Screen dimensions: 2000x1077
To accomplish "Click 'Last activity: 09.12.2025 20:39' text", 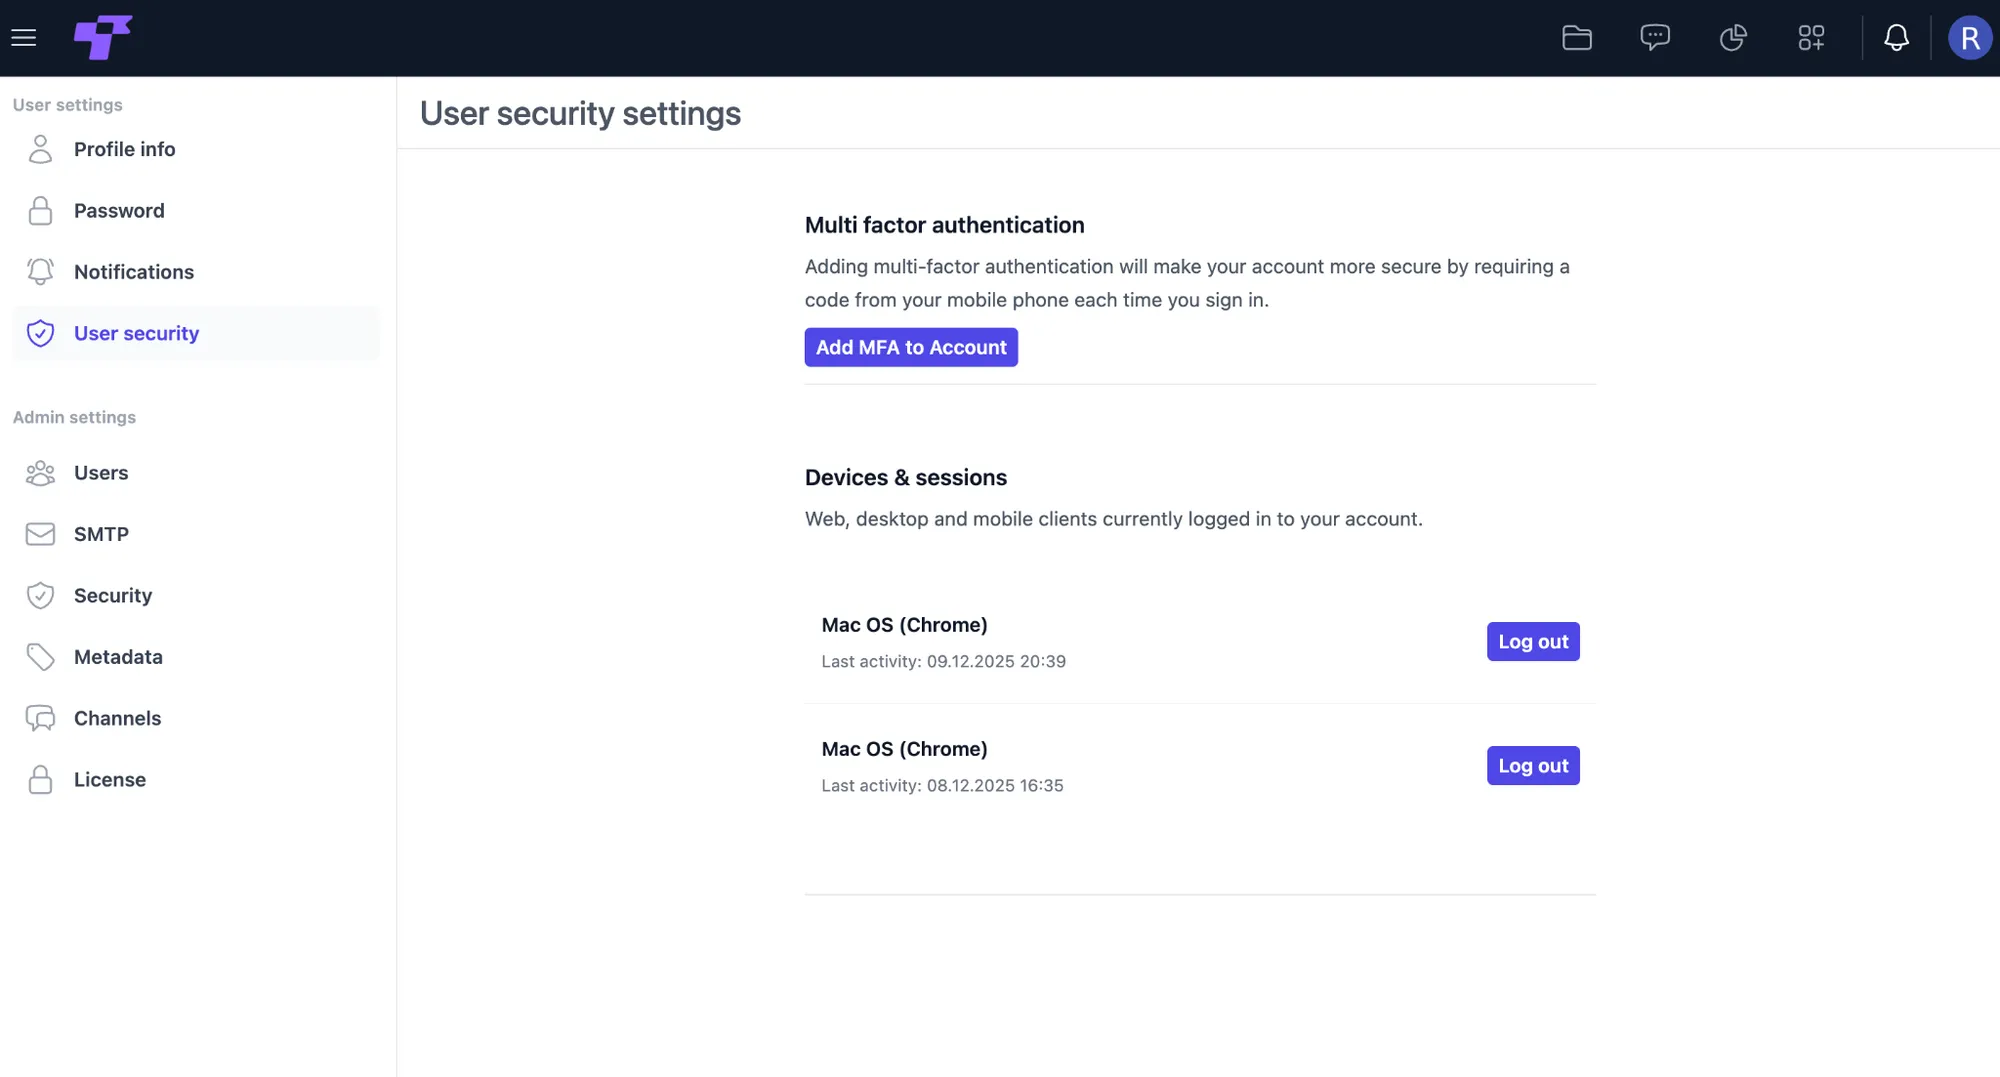I will point(944,661).
